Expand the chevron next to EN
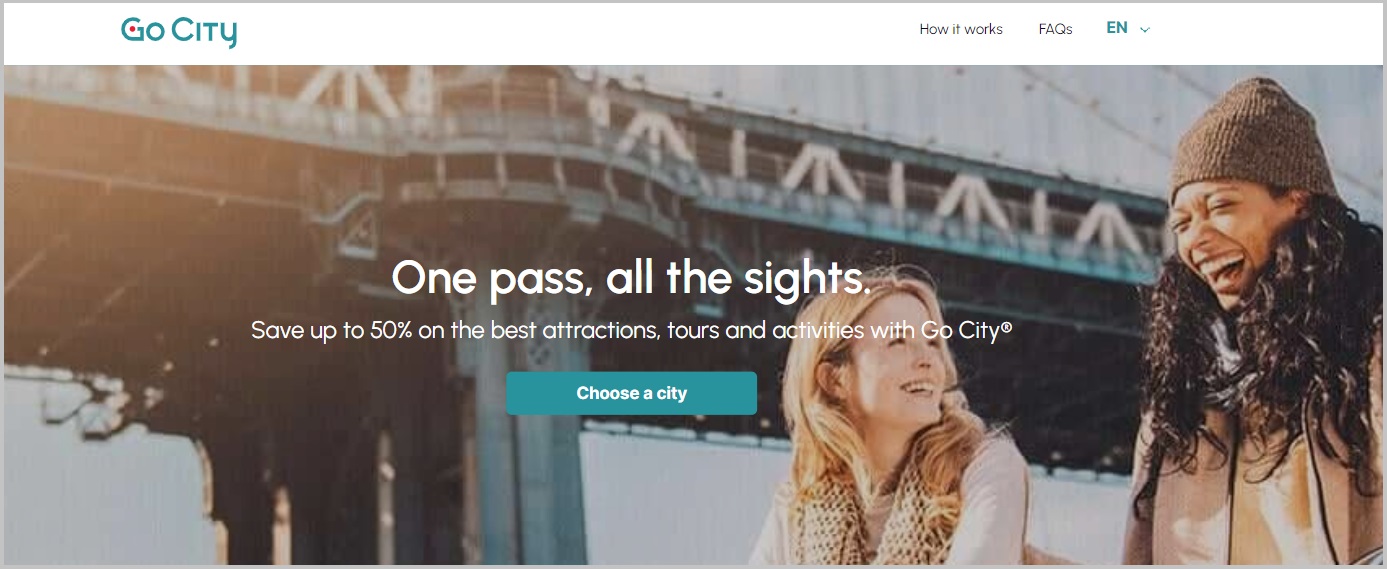Viewport: 1387px width, 569px height. click(x=1145, y=30)
